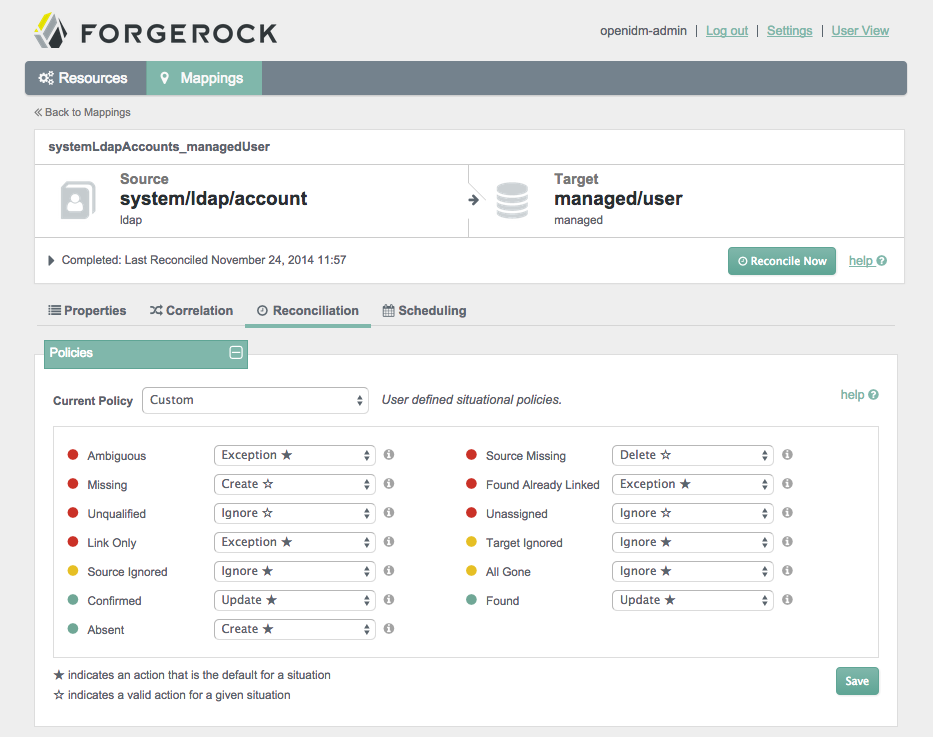Click the info icon for Unqualified
The width and height of the screenshot is (933, 737).
(389, 513)
